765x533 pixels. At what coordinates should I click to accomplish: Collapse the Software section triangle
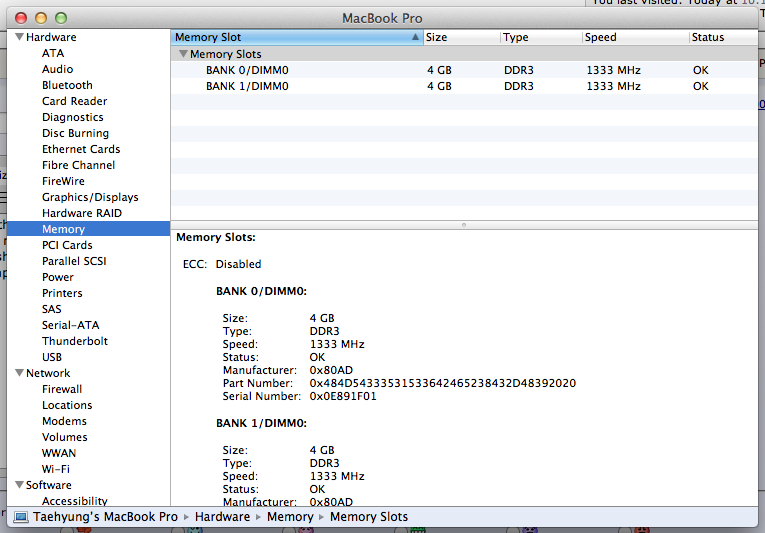(20, 485)
